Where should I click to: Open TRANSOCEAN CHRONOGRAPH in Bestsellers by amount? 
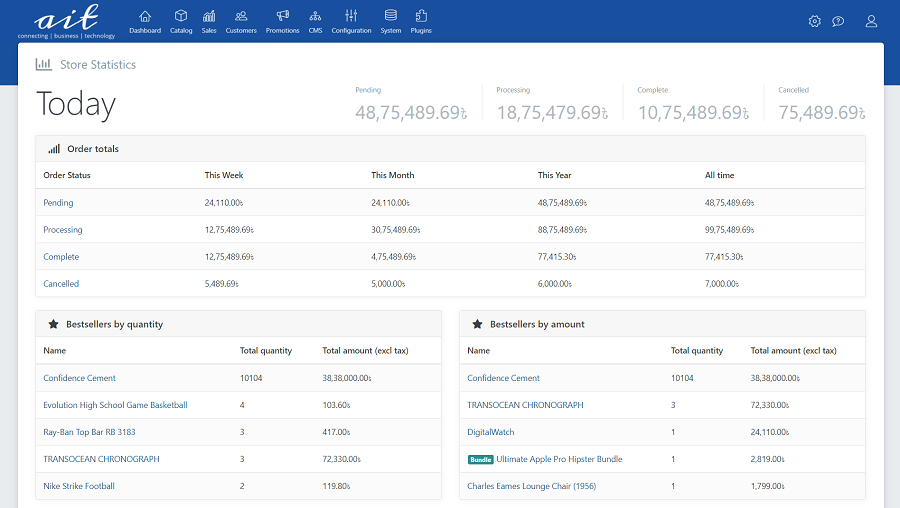tap(525, 405)
